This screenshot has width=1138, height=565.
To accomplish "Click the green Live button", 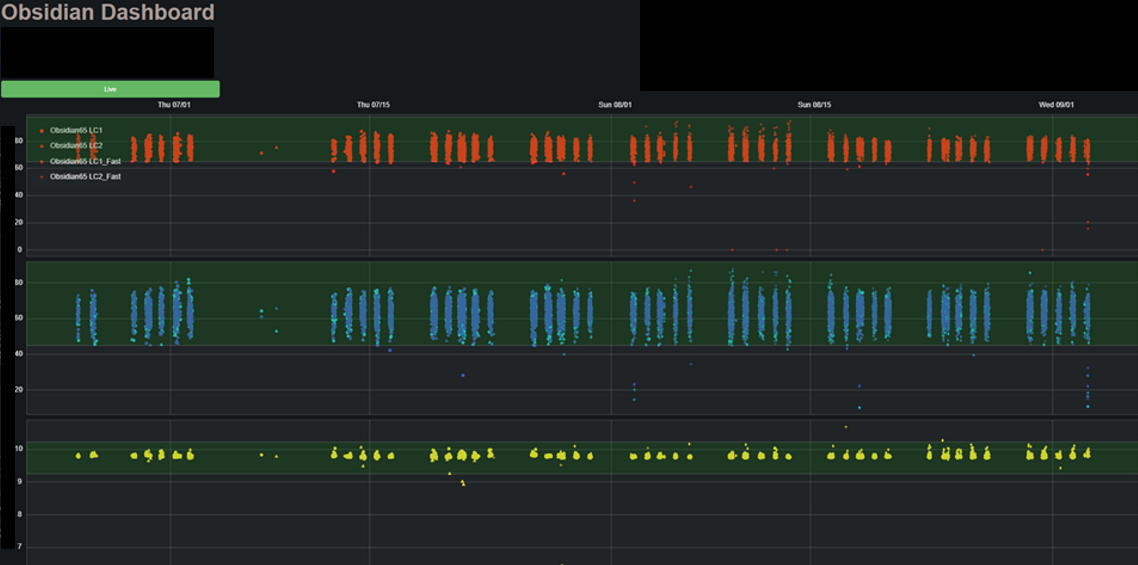I will click(110, 89).
